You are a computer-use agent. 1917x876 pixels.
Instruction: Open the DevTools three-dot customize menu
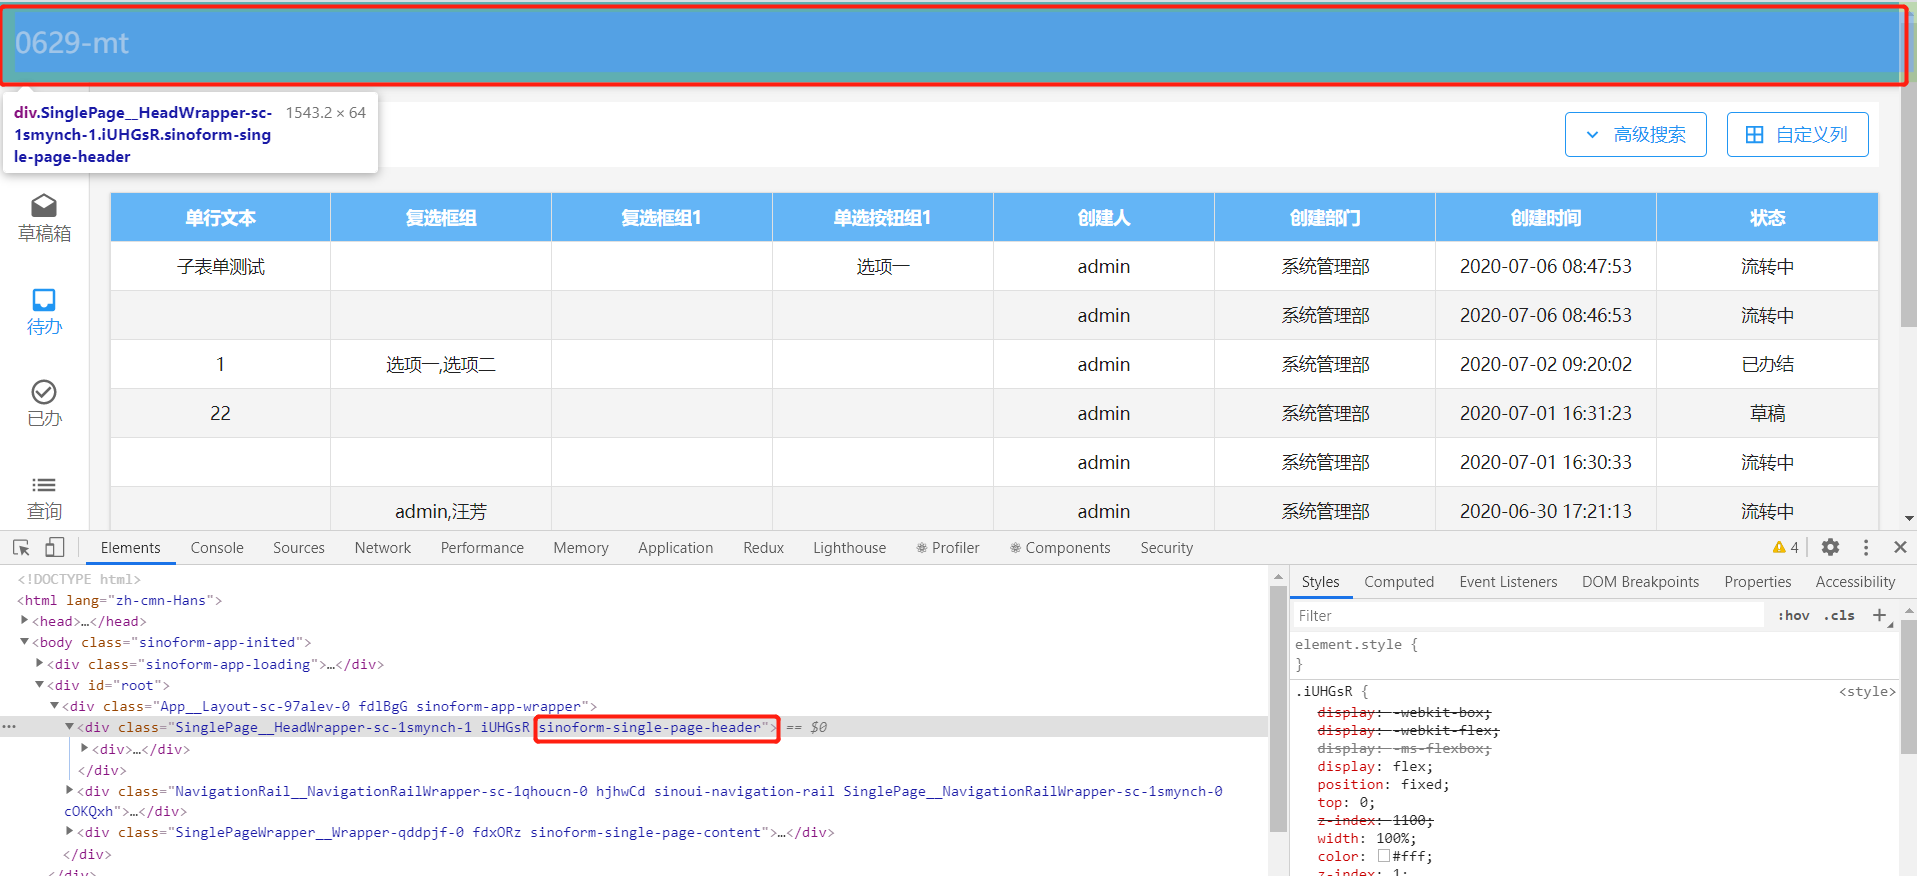[1866, 547]
